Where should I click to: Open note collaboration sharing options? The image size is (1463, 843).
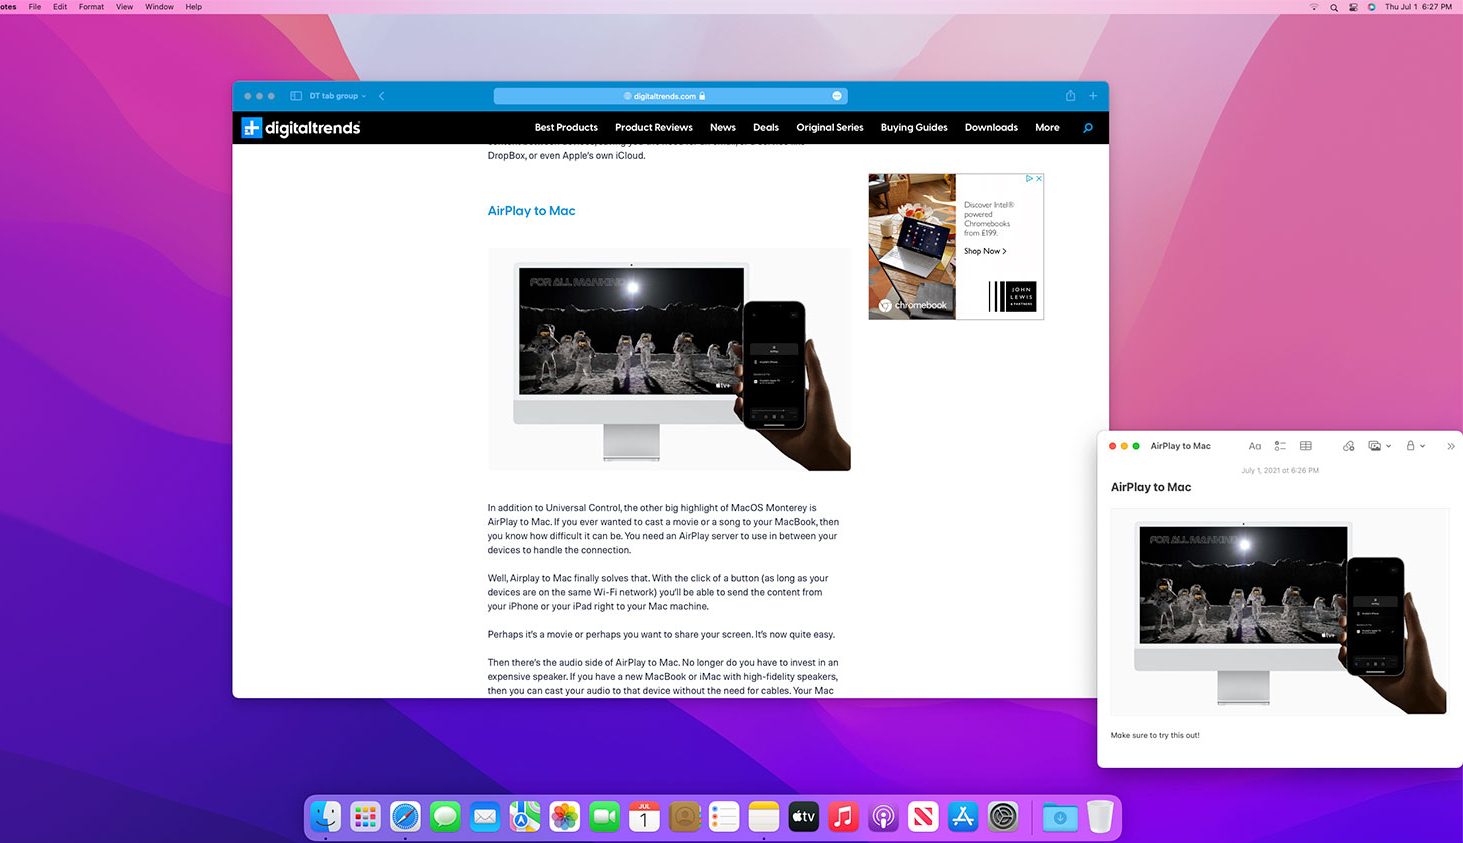tap(1348, 446)
